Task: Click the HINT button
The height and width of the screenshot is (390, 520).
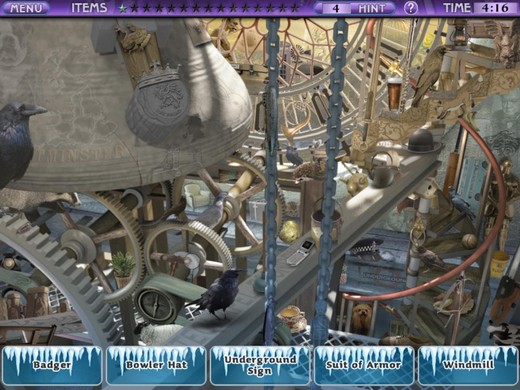Action: pos(372,8)
